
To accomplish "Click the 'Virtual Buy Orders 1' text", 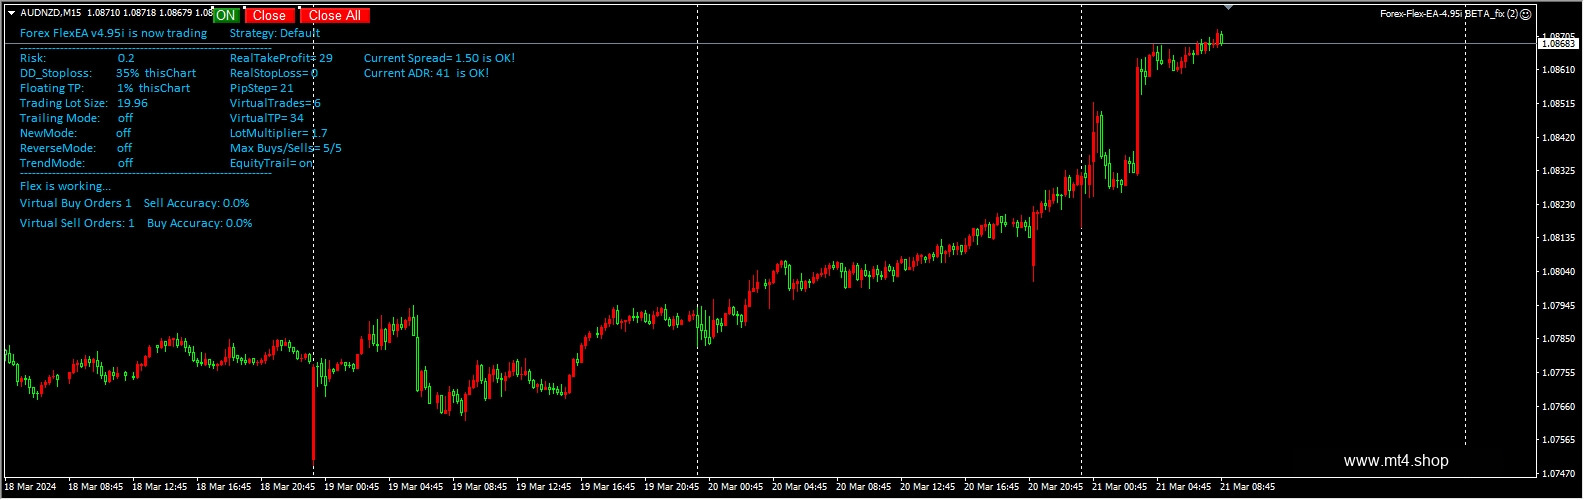I will tap(76, 203).
